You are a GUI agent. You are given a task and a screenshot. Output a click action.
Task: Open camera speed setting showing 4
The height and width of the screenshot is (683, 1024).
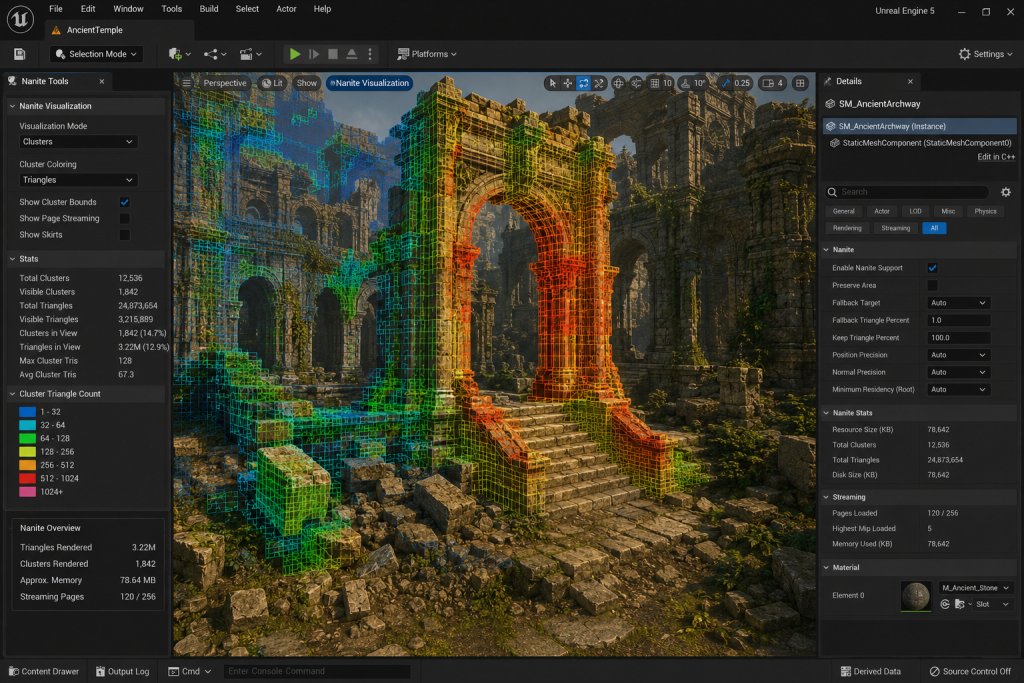(x=773, y=83)
